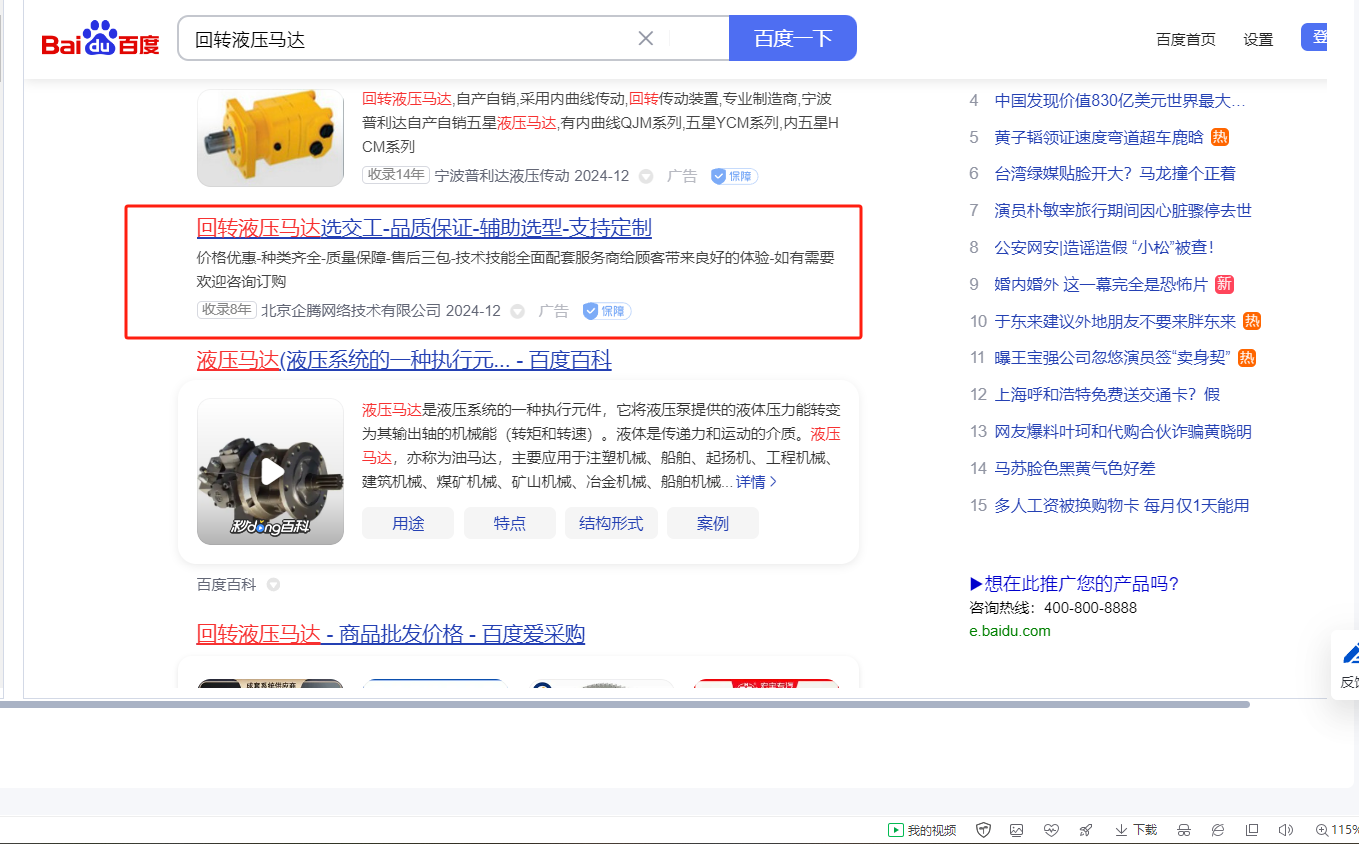Clear the search box with the X icon
This screenshot has width=1359, height=844.
(646, 39)
